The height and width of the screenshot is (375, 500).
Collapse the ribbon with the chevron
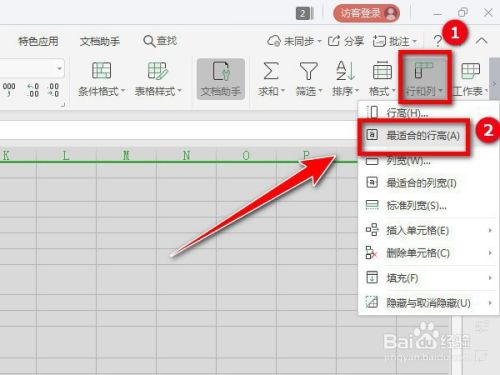(x=481, y=41)
